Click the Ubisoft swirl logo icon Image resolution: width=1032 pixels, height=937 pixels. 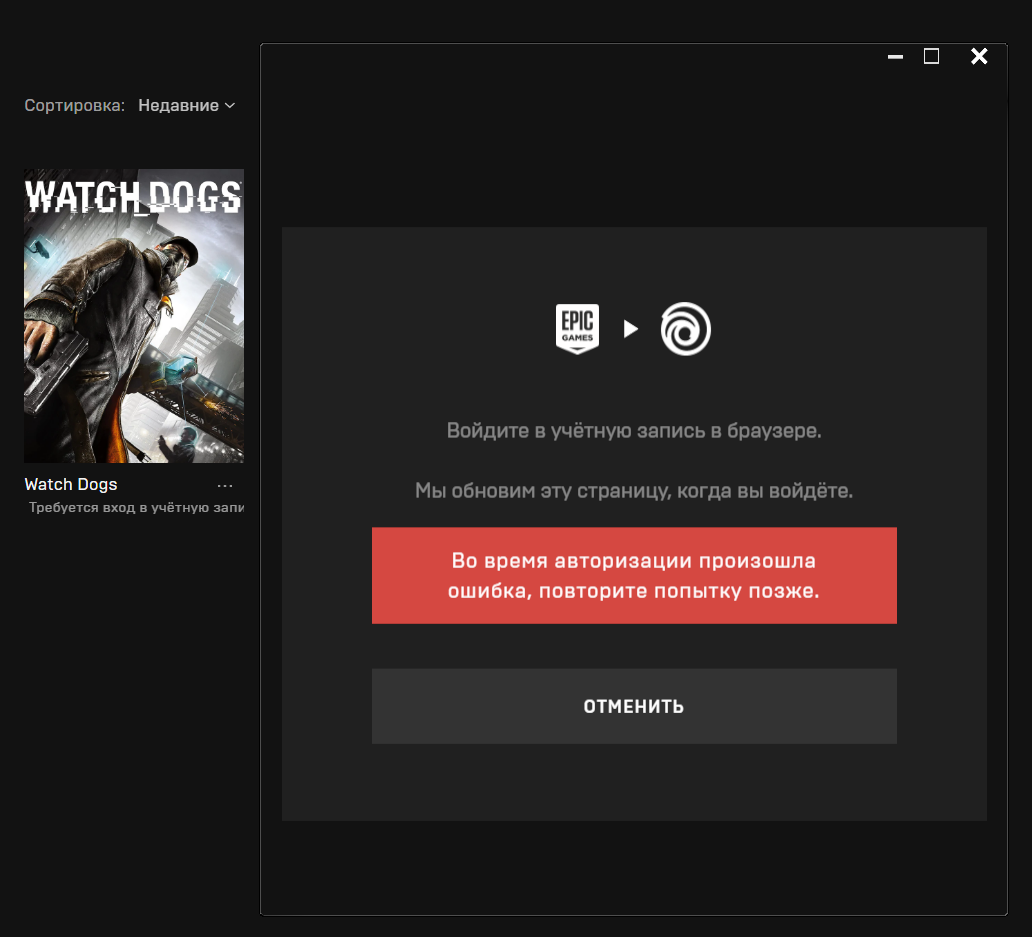(x=686, y=329)
